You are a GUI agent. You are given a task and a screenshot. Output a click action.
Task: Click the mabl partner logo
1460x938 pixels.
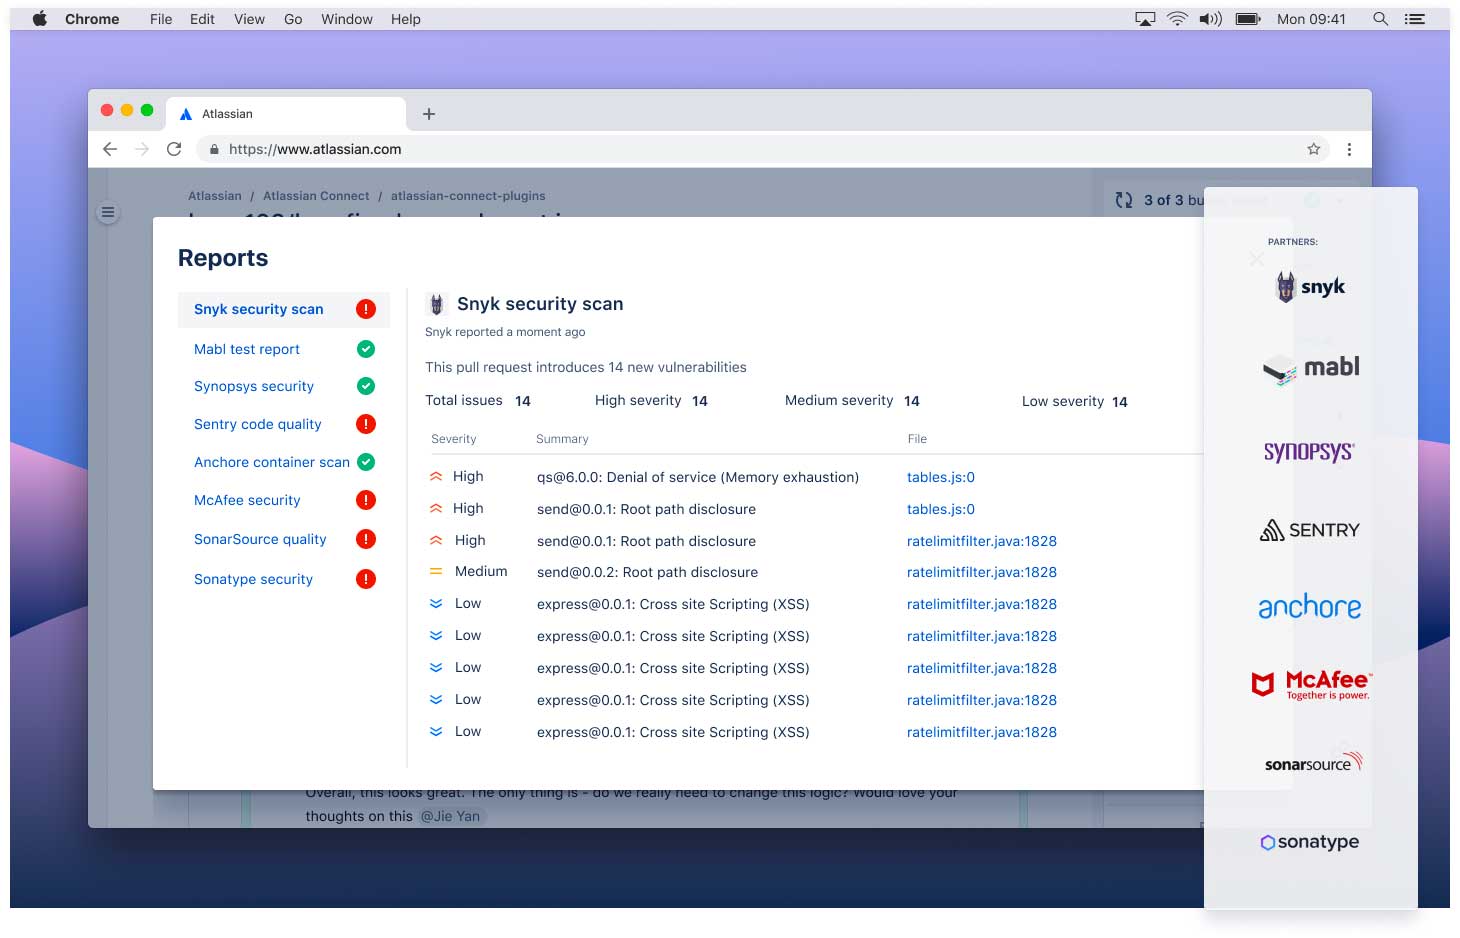[1311, 368]
